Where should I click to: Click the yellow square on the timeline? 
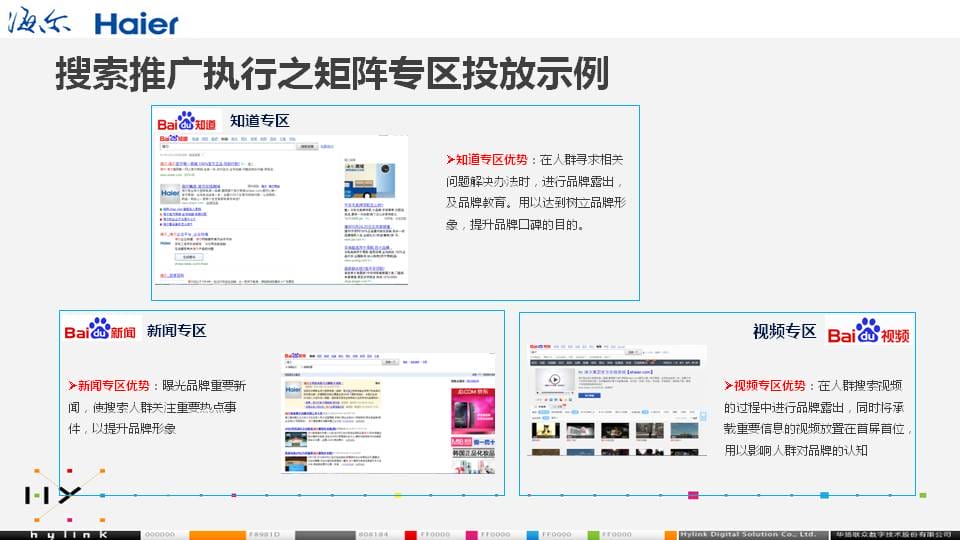397,495
